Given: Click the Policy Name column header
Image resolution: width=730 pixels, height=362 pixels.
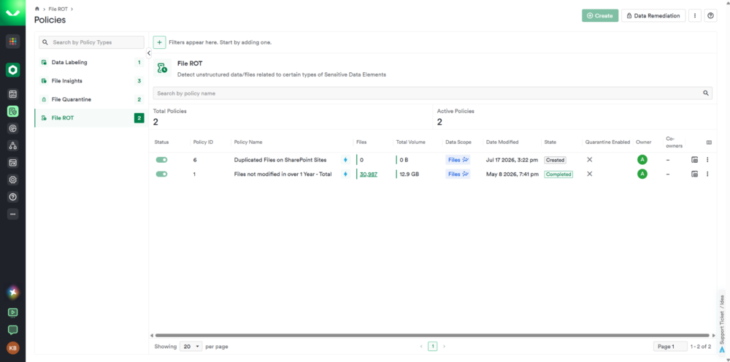Looking at the screenshot, I should point(248,142).
